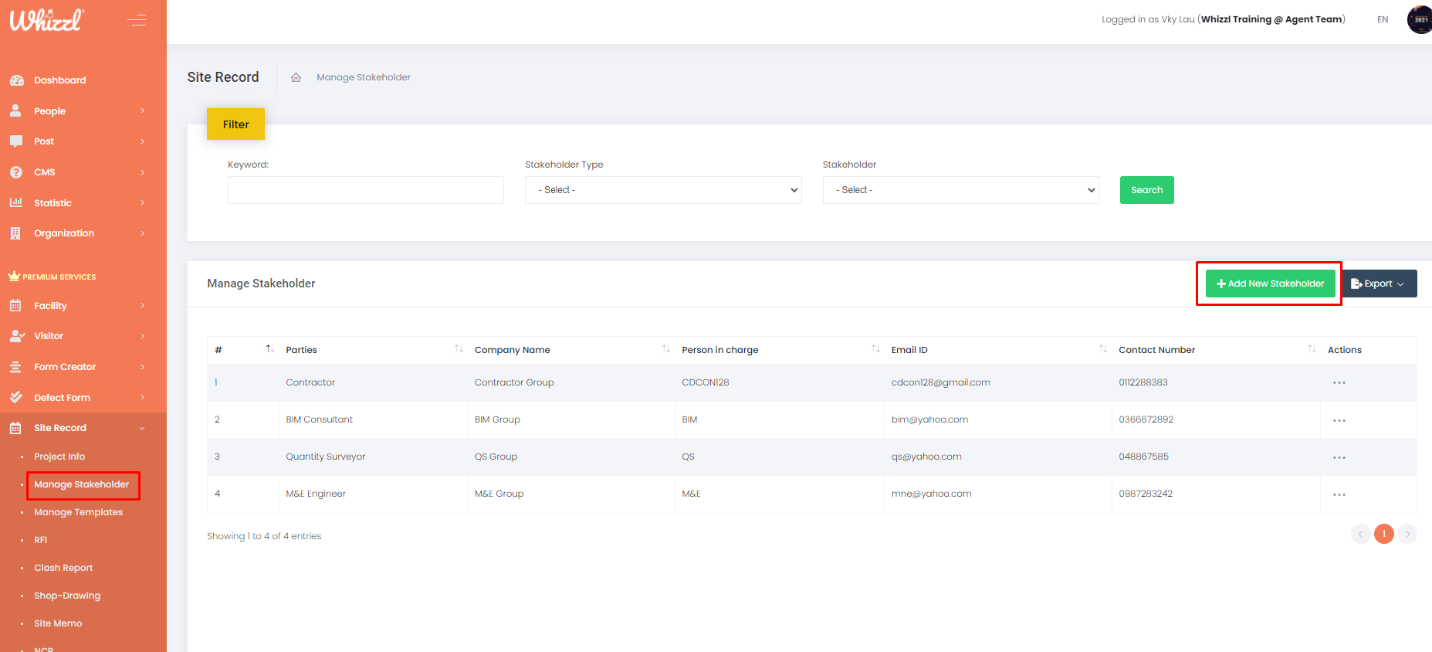
Task: Open actions ellipsis for M&E Engineer row
Action: tap(1339, 494)
